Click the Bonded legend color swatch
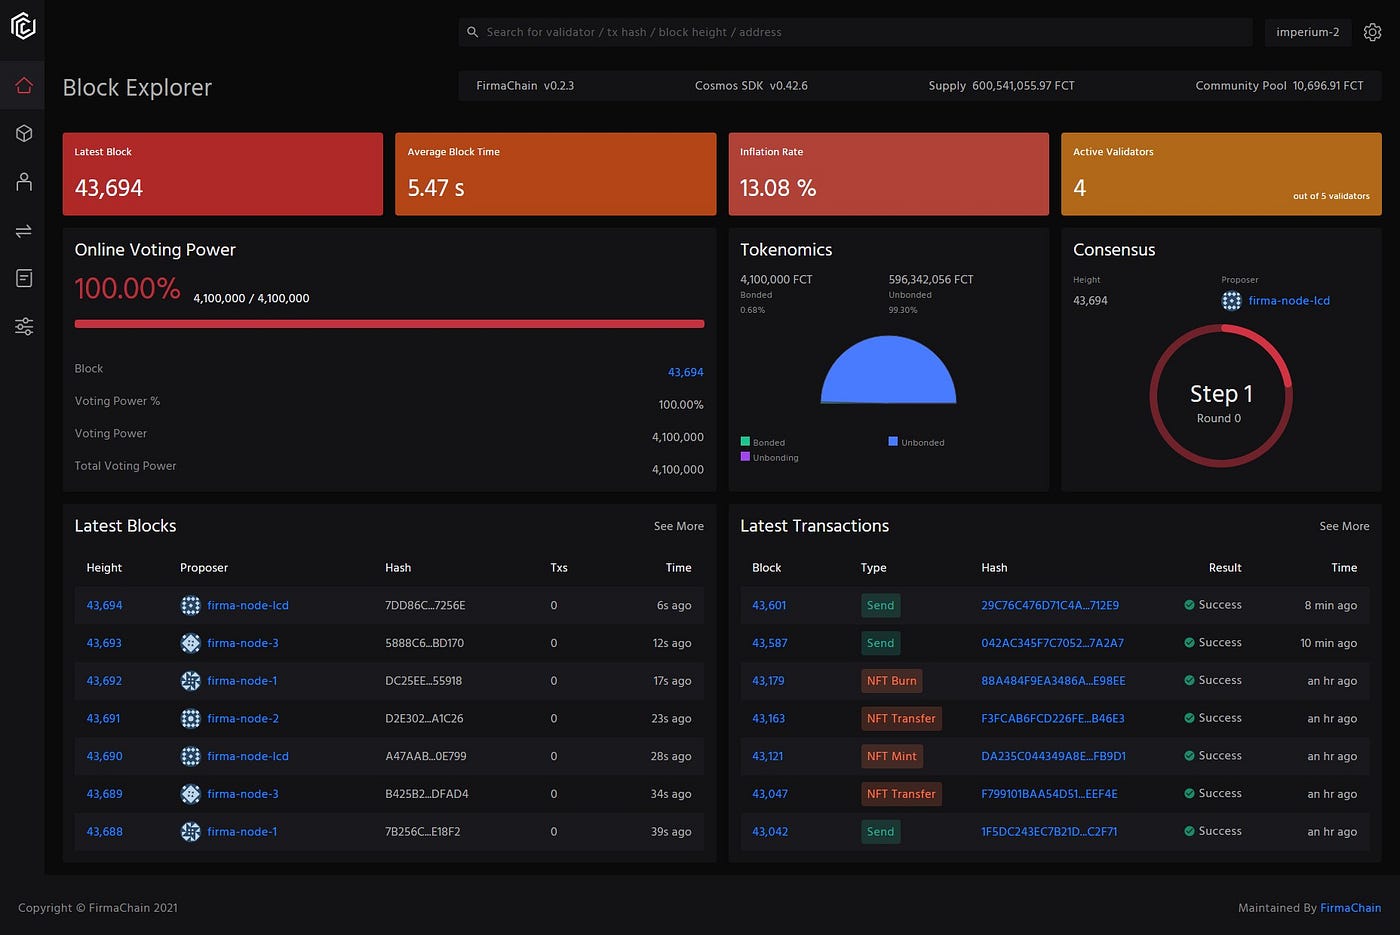The image size is (1400, 935). pyautogui.click(x=745, y=441)
